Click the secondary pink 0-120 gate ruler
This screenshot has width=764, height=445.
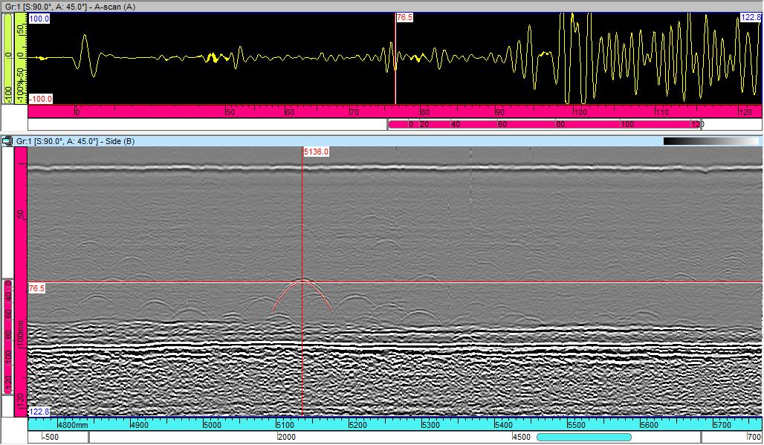[x=545, y=125]
